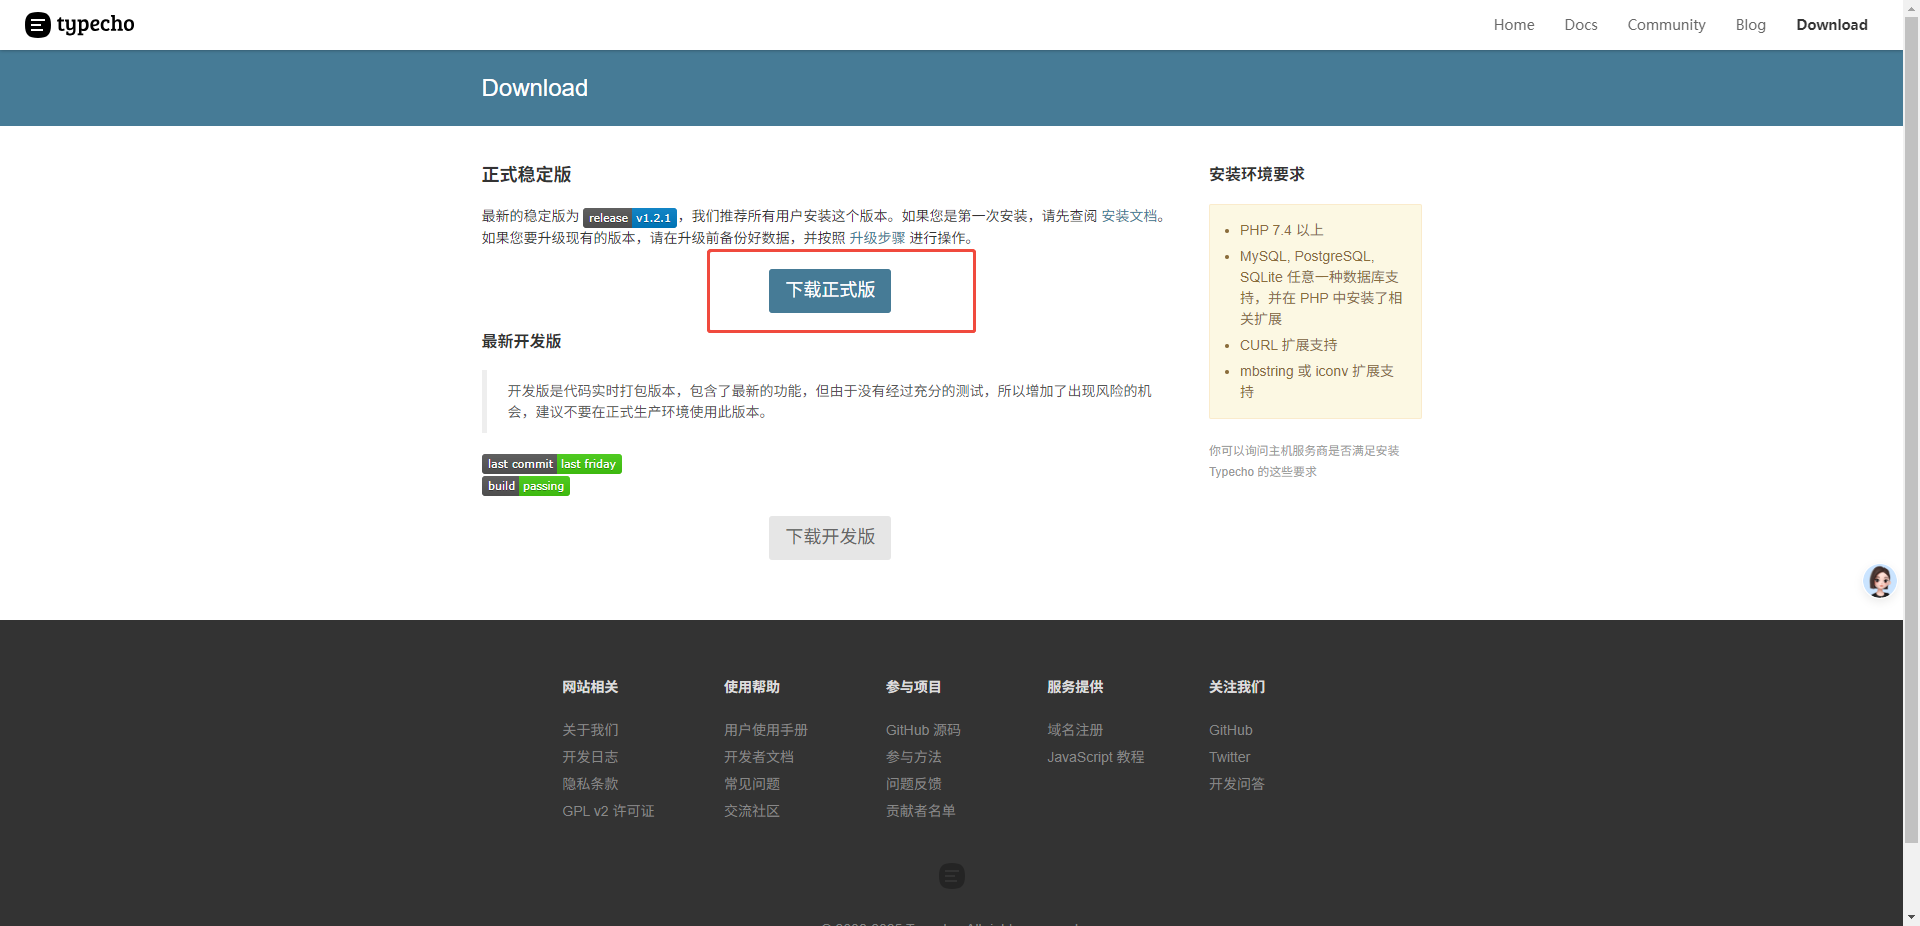
Task: Click the 正式稳定版 heading
Action: click(527, 175)
